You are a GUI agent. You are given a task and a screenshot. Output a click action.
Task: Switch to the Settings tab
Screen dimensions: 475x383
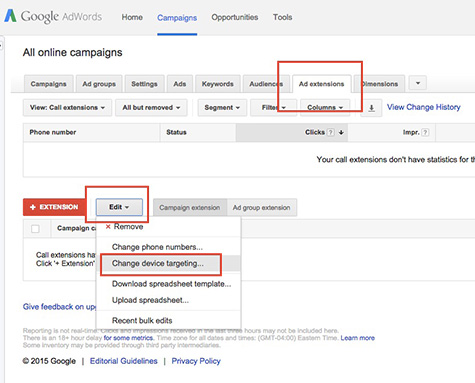tap(144, 84)
